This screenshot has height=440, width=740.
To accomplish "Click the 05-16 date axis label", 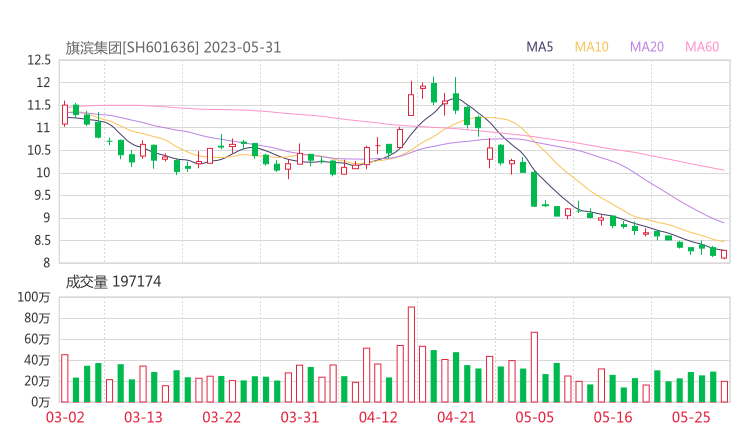I will tap(613, 417).
